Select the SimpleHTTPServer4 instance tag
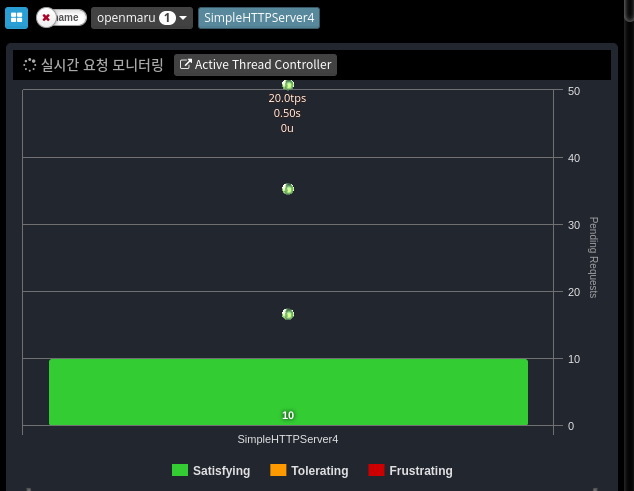Image resolution: width=634 pixels, height=491 pixels. (x=258, y=18)
